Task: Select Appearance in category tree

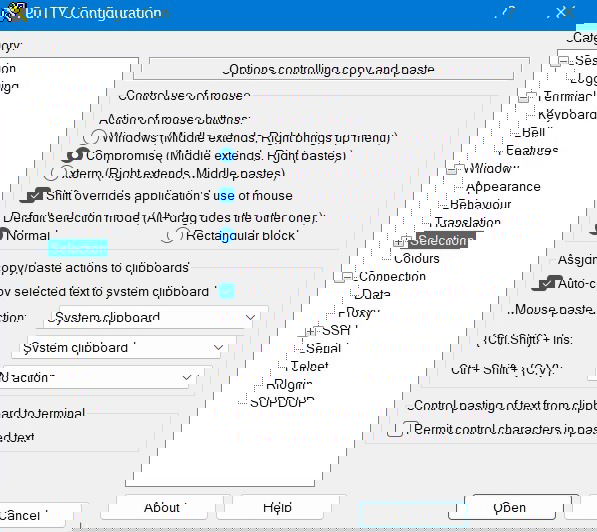Action: coord(503,187)
